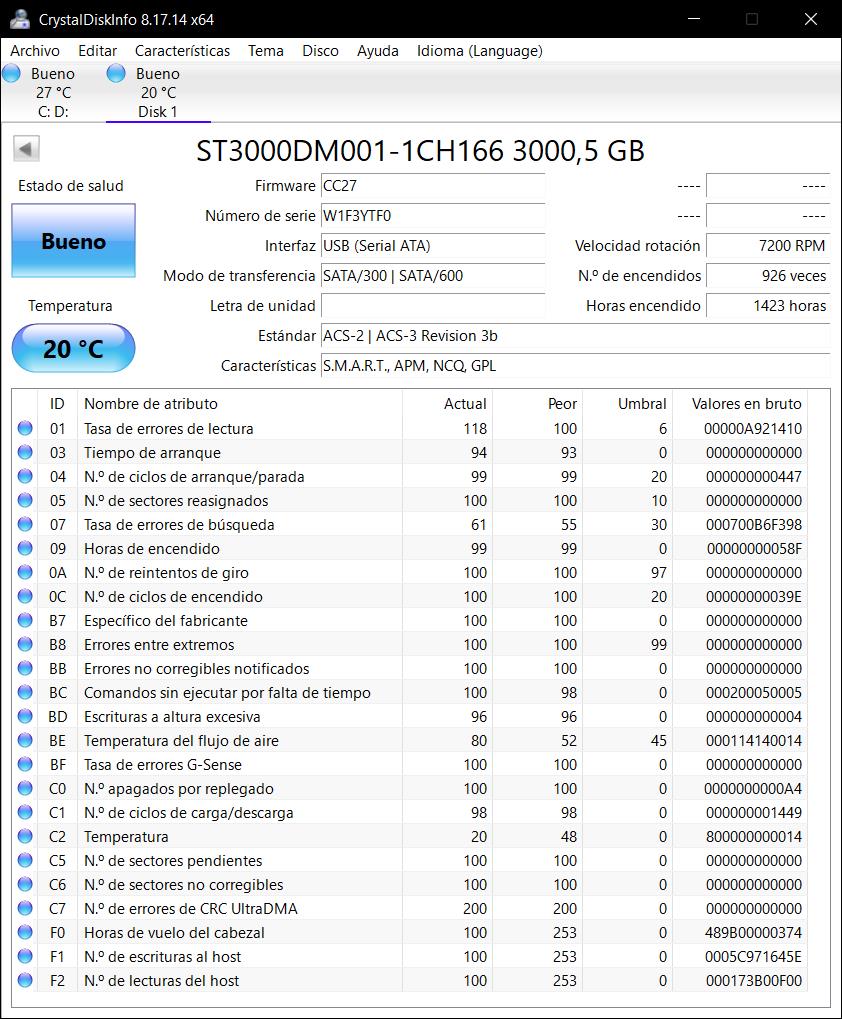Click status orb of G-Sense error rate row
Viewport: 842px width, 1019px height.
click(x=25, y=765)
